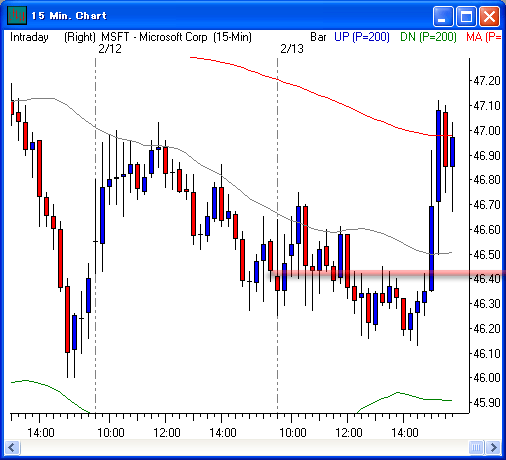Minimize the 15 Min. Chart window

pos(443,16)
